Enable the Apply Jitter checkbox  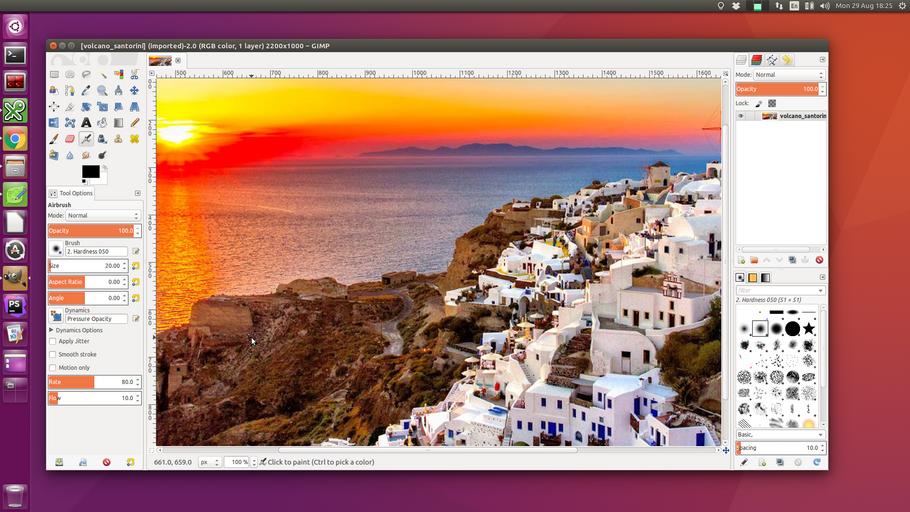pos(53,341)
